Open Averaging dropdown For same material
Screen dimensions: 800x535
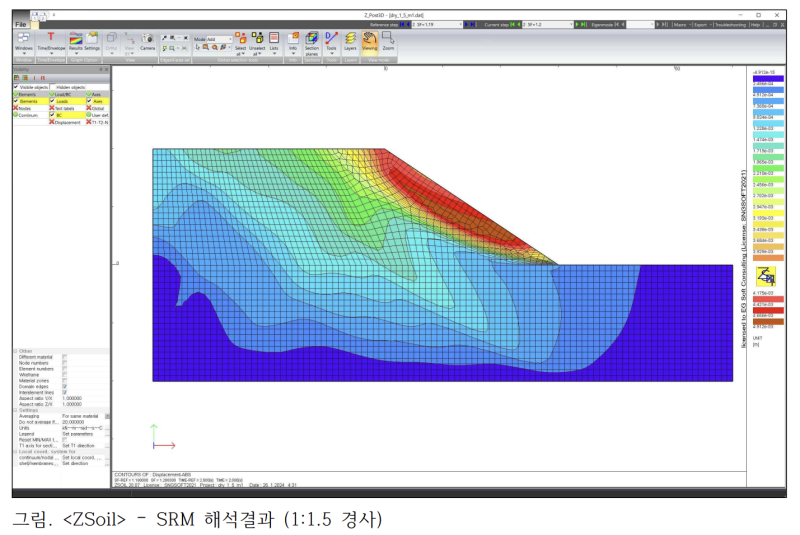107,416
